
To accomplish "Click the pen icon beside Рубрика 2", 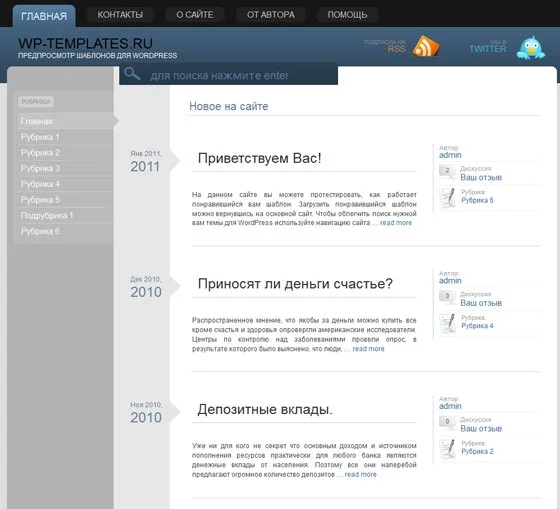I will point(448,448).
